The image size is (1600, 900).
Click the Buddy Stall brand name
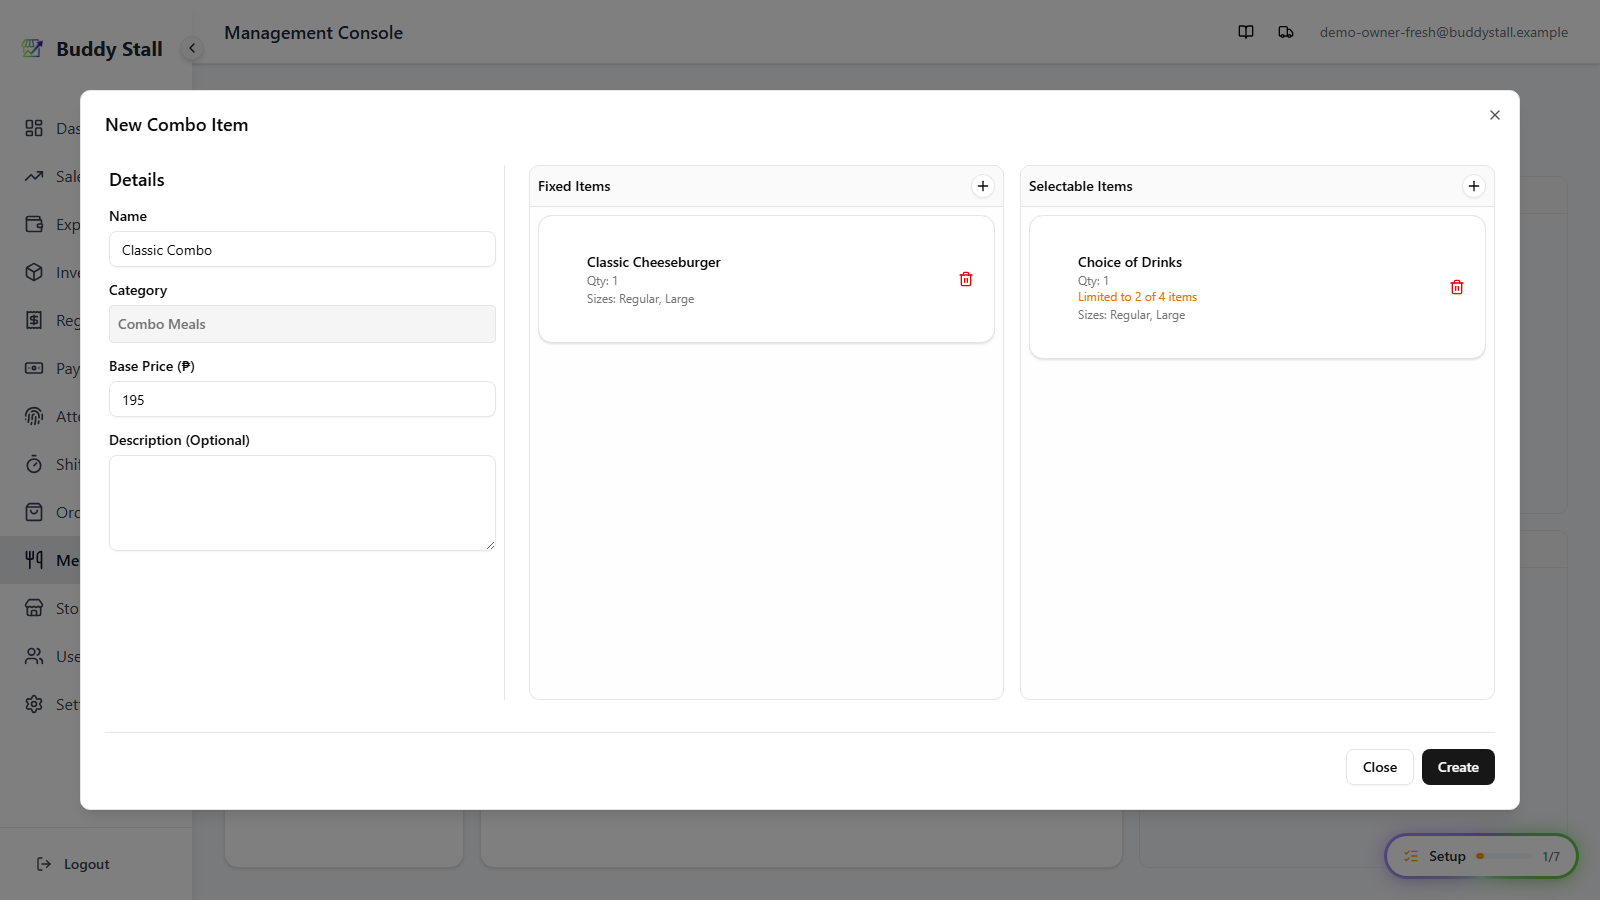(109, 49)
